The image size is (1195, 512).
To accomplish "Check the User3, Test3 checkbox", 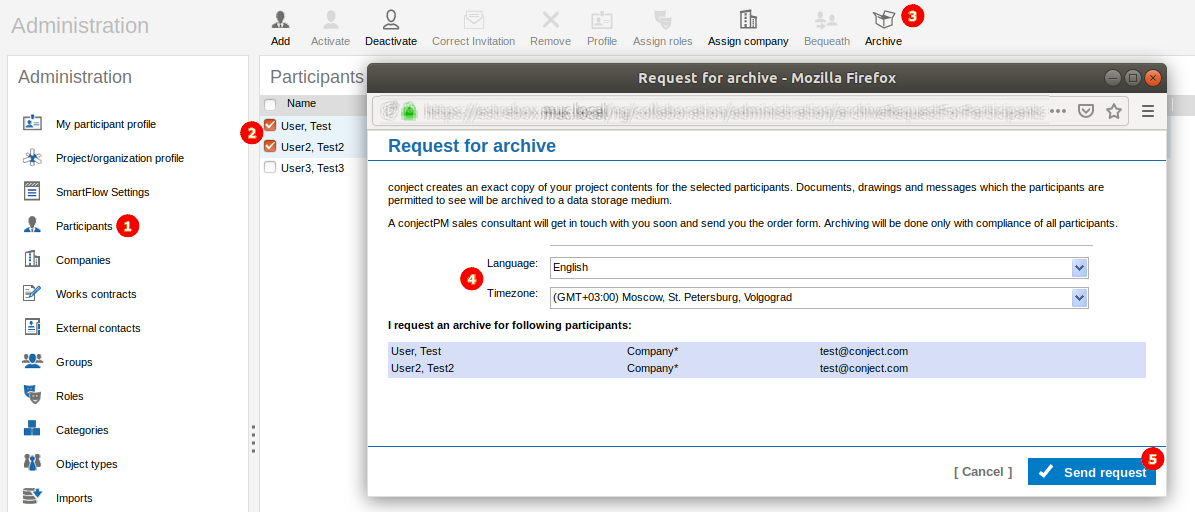I will pyautogui.click(x=270, y=168).
